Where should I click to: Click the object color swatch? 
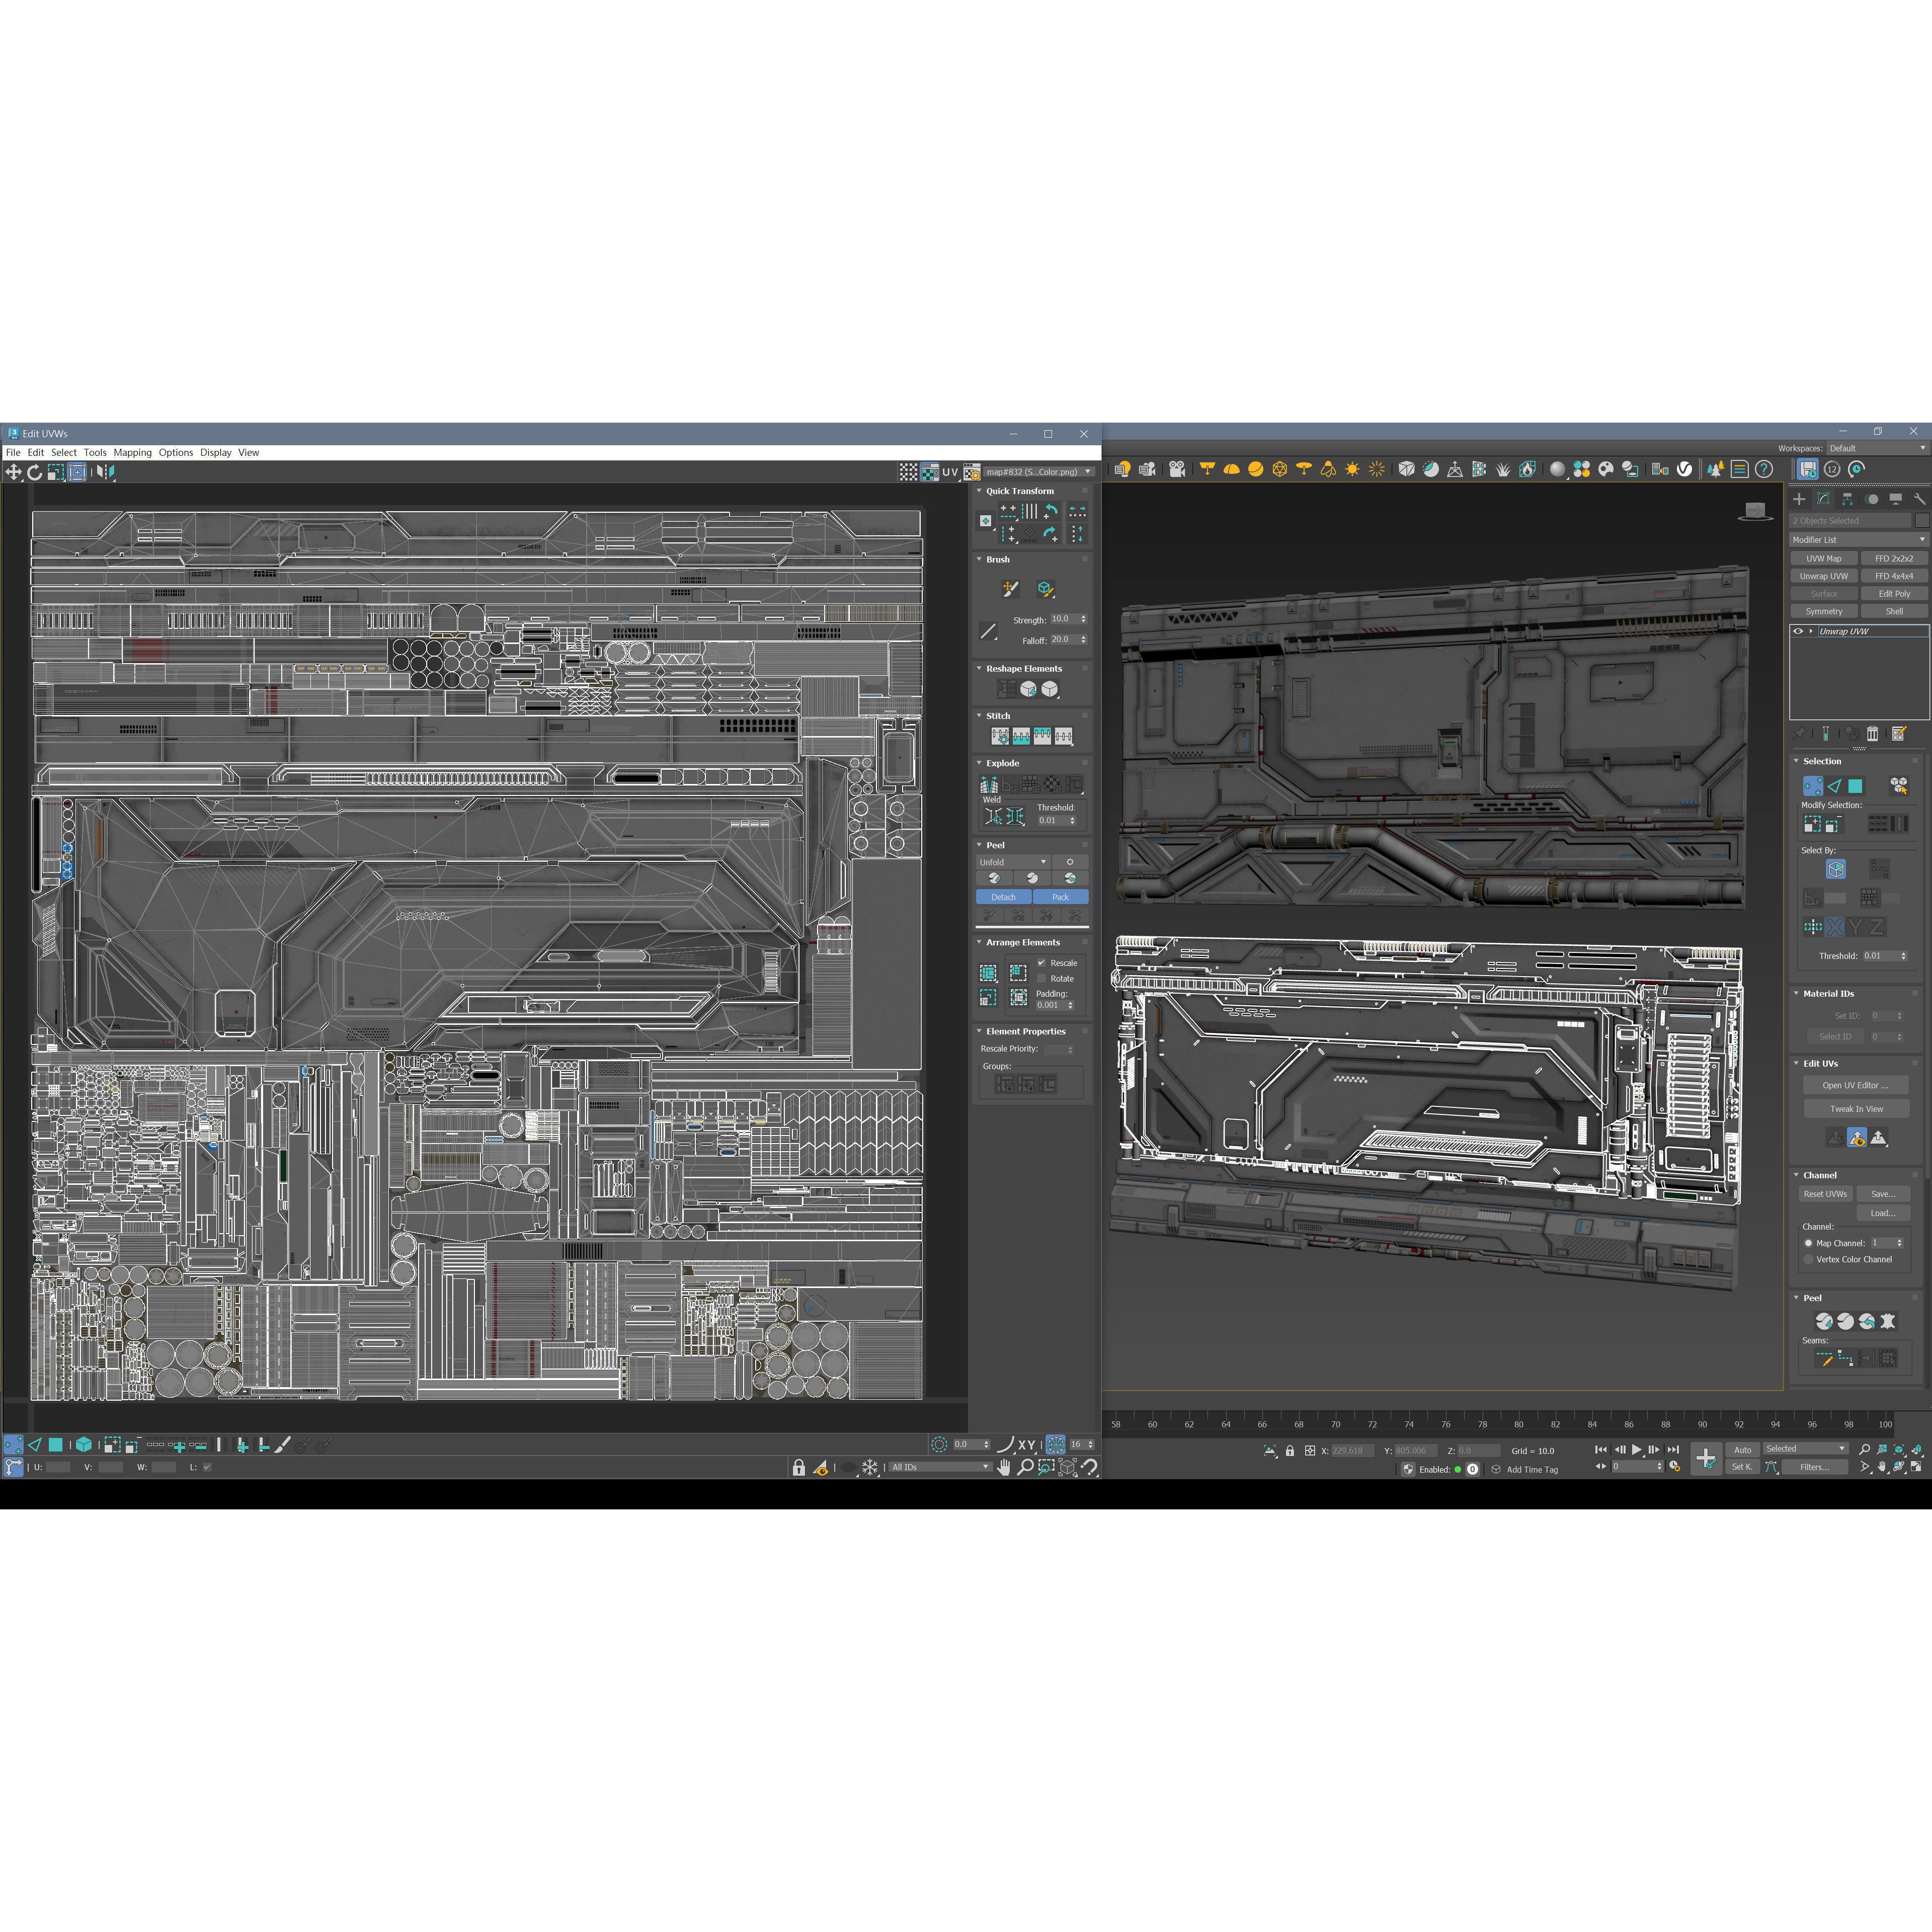click(1922, 521)
